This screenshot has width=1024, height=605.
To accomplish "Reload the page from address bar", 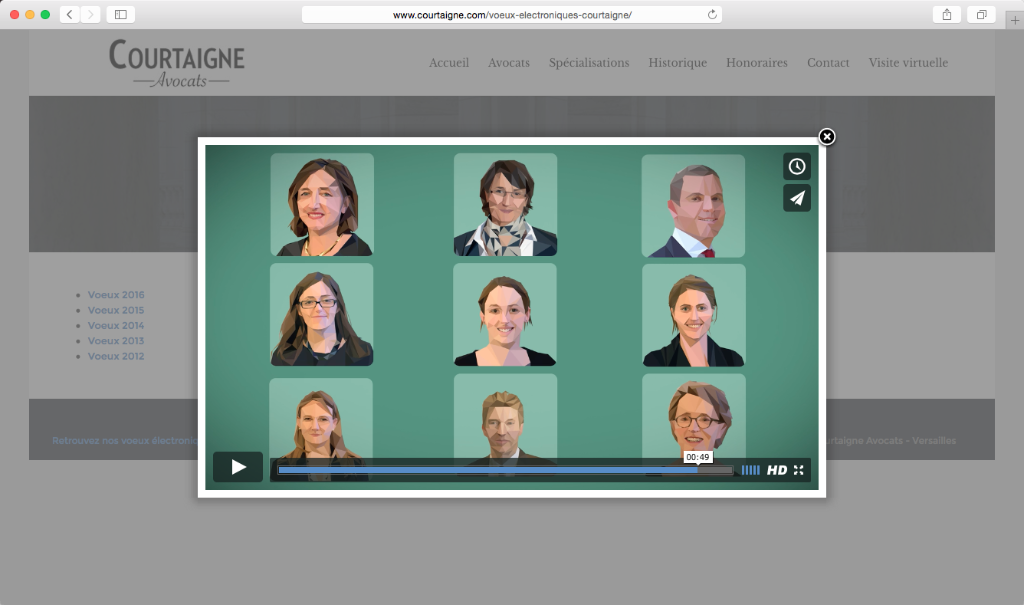I will [712, 15].
